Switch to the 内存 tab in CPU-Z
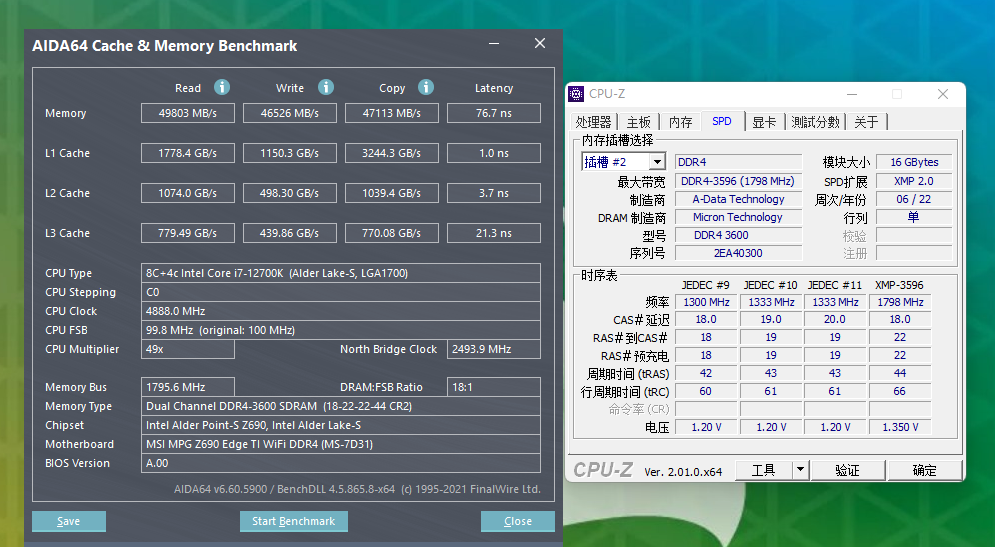995x547 pixels. pyautogui.click(x=680, y=122)
